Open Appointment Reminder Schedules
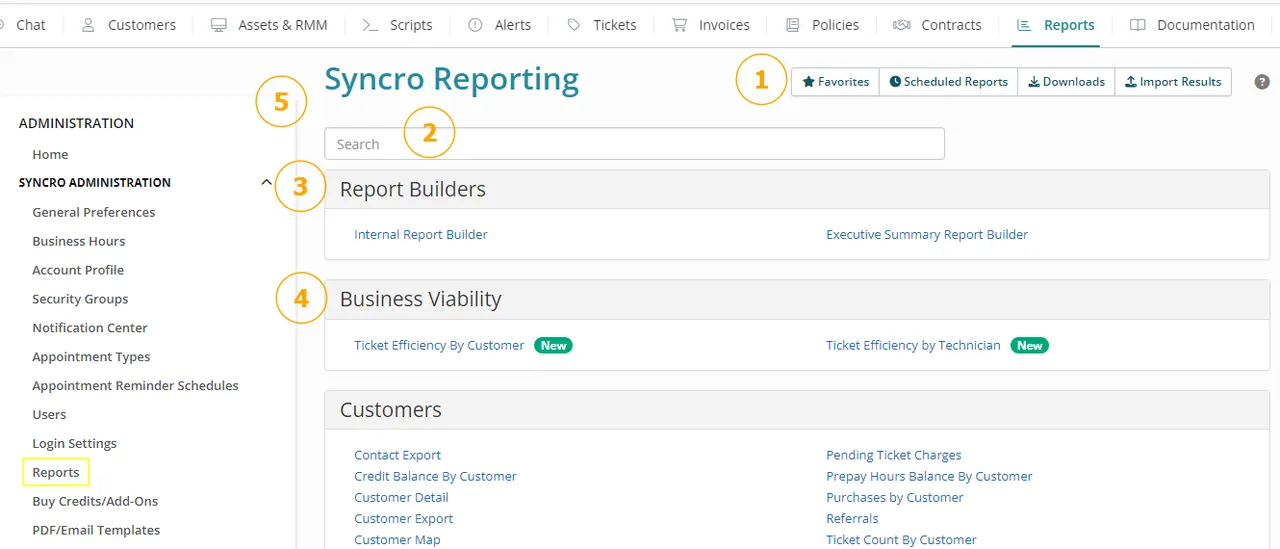The height and width of the screenshot is (549, 1280). click(x=135, y=386)
